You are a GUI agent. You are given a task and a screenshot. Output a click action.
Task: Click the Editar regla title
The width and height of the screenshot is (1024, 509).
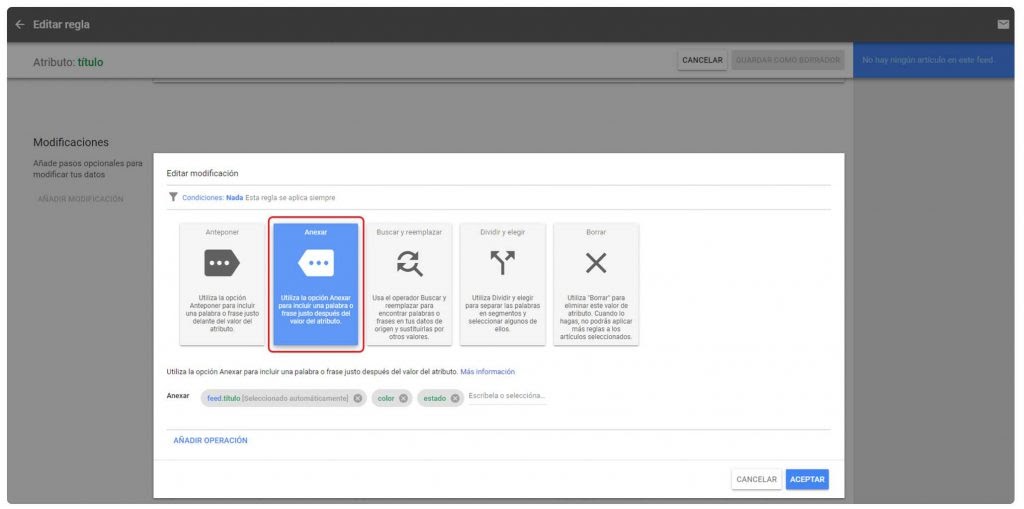pos(61,25)
